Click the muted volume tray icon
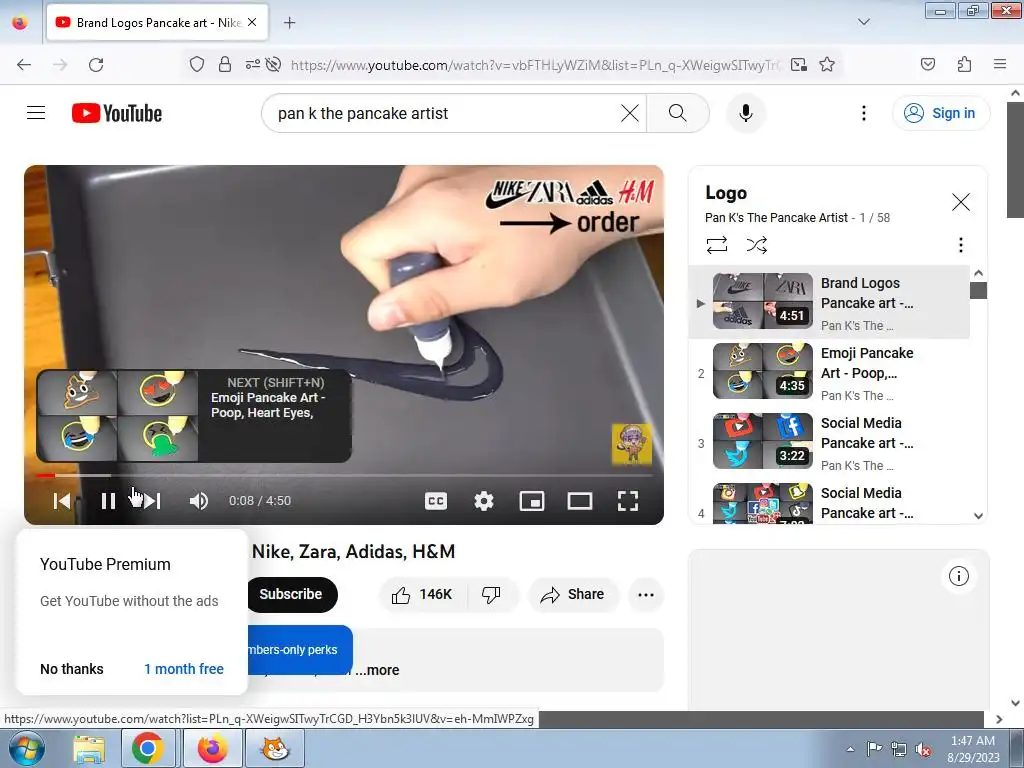 [x=923, y=749]
